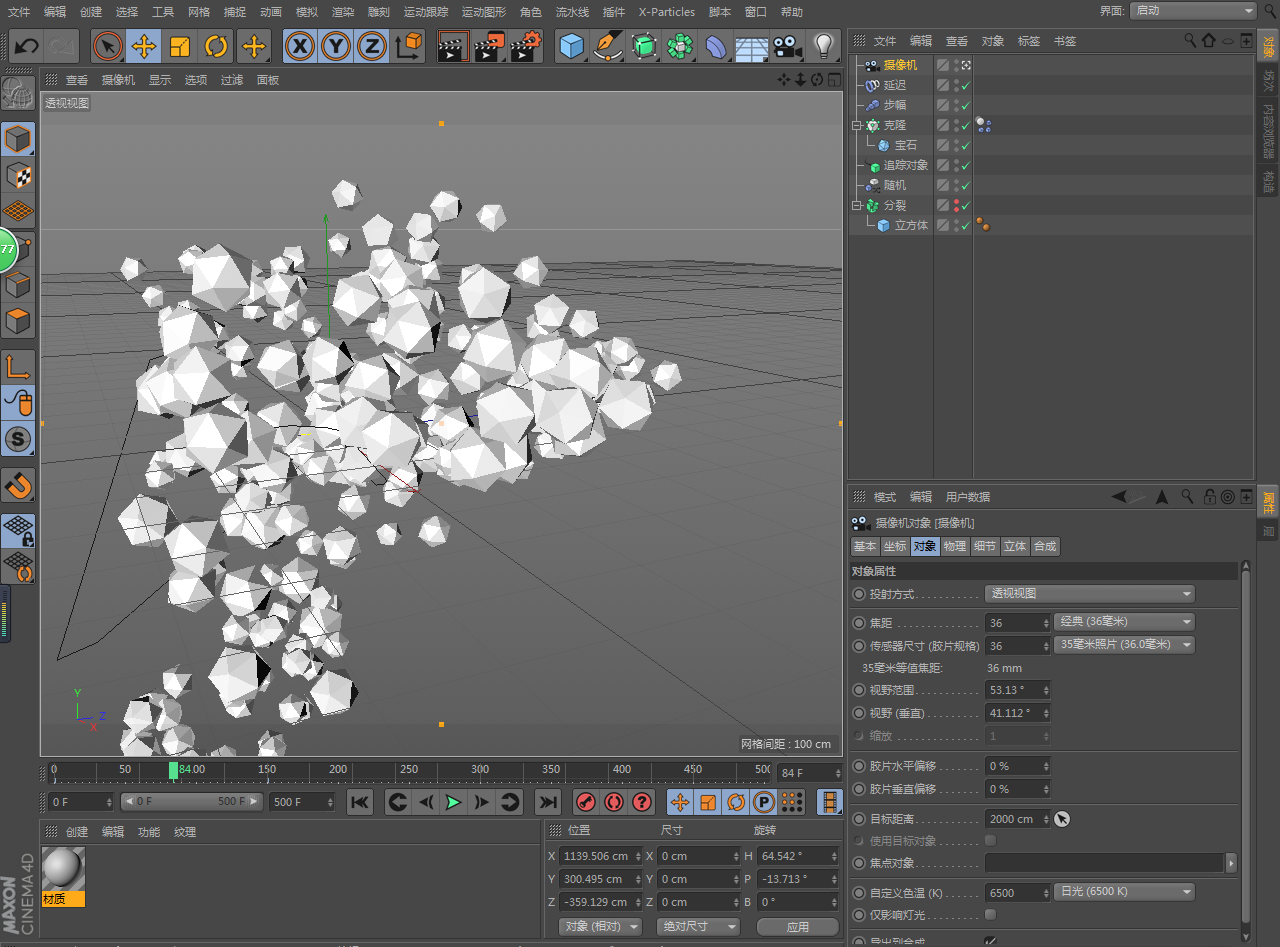This screenshot has height=947, width=1280.
Task: Collapse the 克隆 tree node
Action: (856, 126)
